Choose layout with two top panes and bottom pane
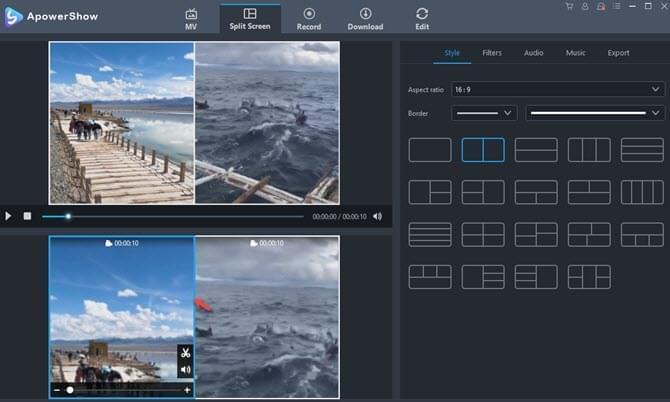 pyautogui.click(x=589, y=192)
